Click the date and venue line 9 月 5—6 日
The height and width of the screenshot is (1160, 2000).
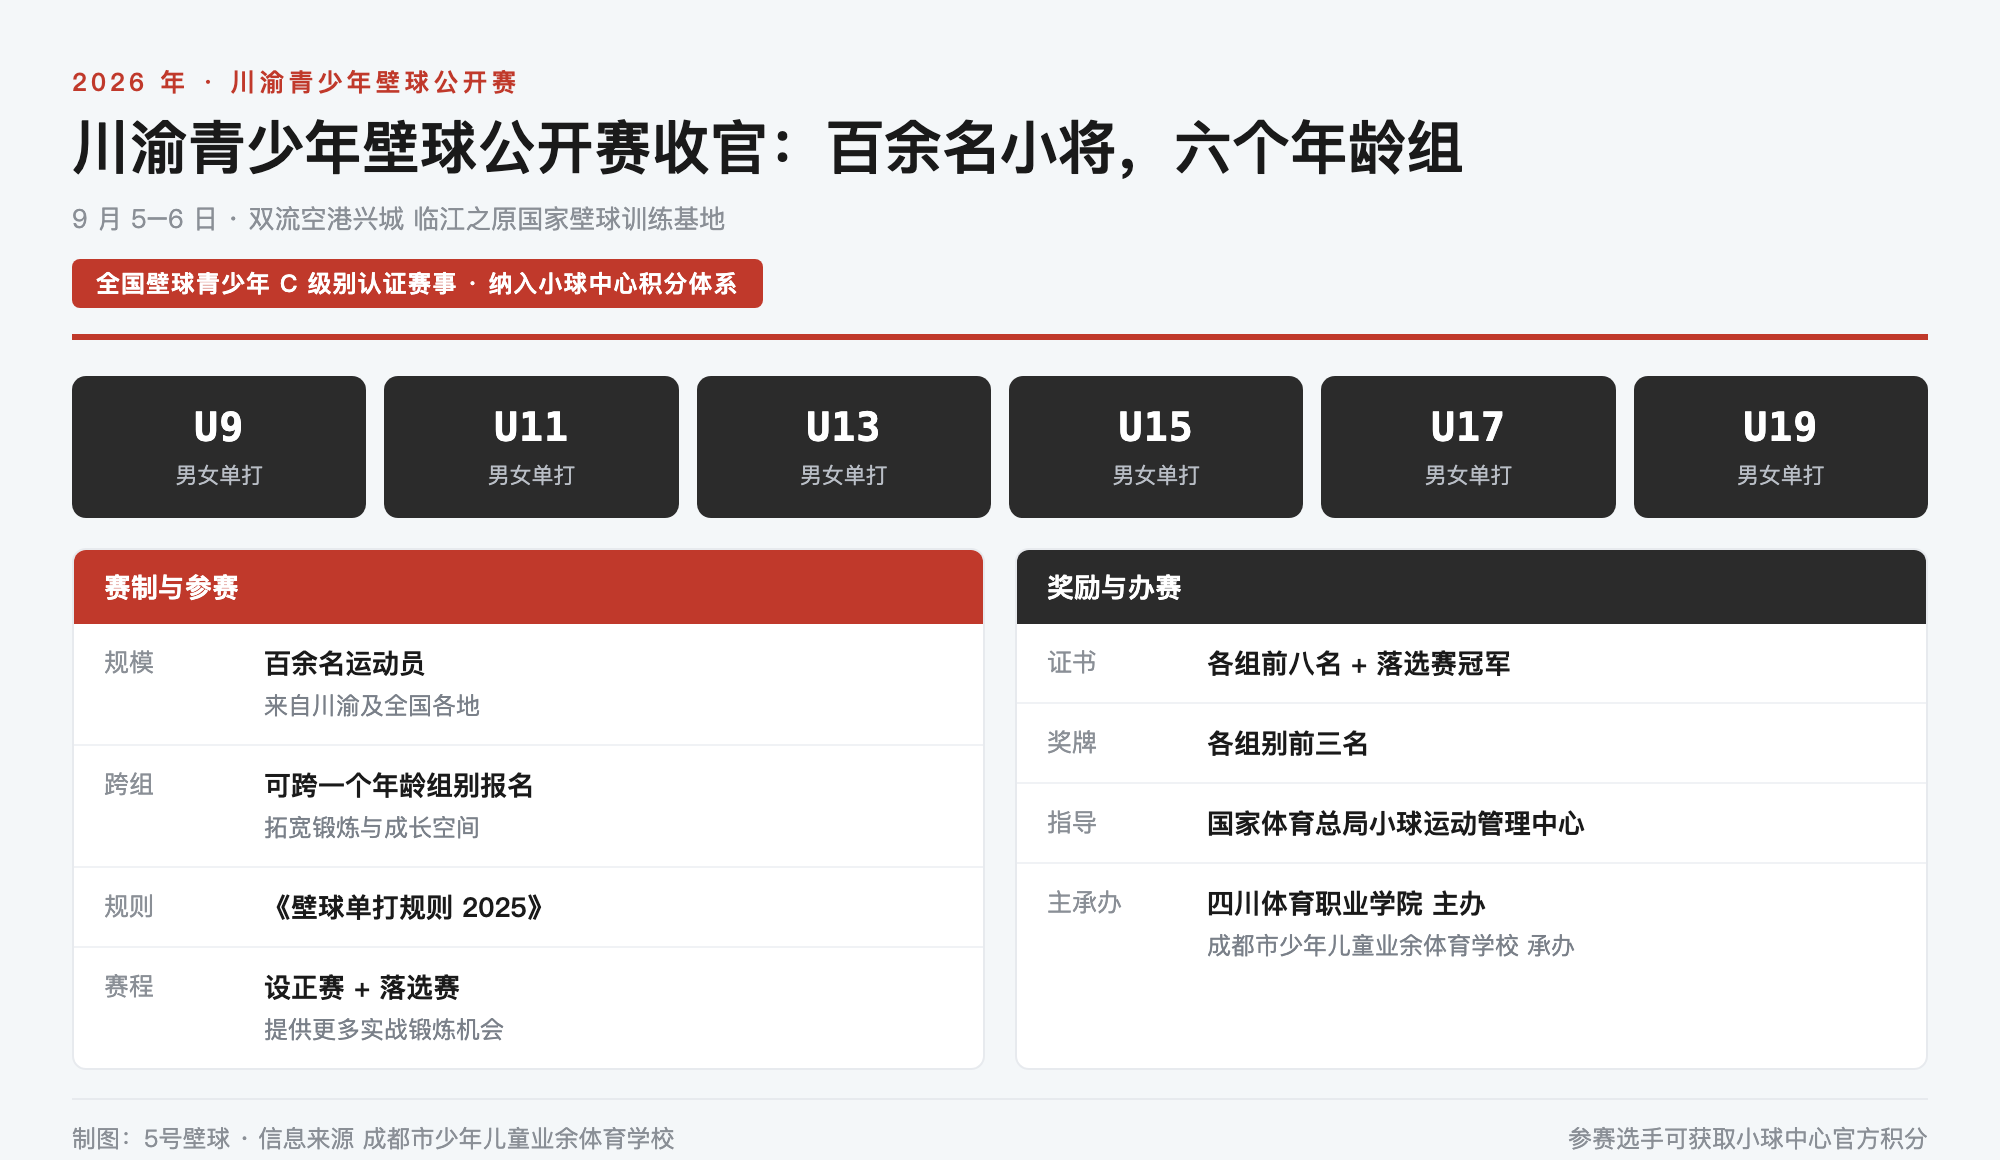(x=398, y=219)
